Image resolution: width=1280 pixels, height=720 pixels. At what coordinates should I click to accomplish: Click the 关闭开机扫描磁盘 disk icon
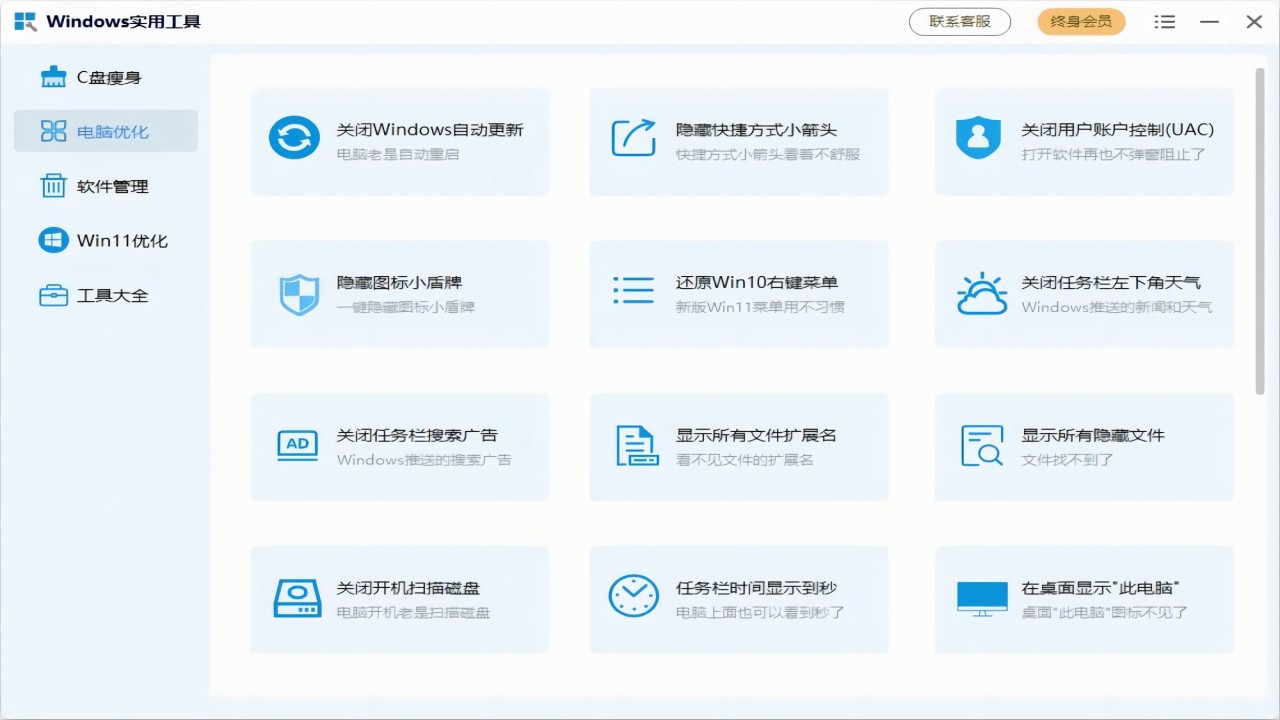[x=297, y=599]
